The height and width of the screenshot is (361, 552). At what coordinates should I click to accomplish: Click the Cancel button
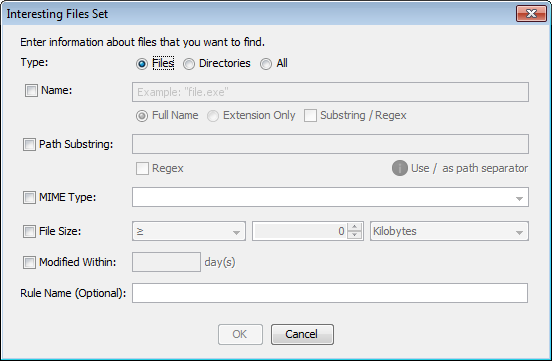[x=302, y=334]
